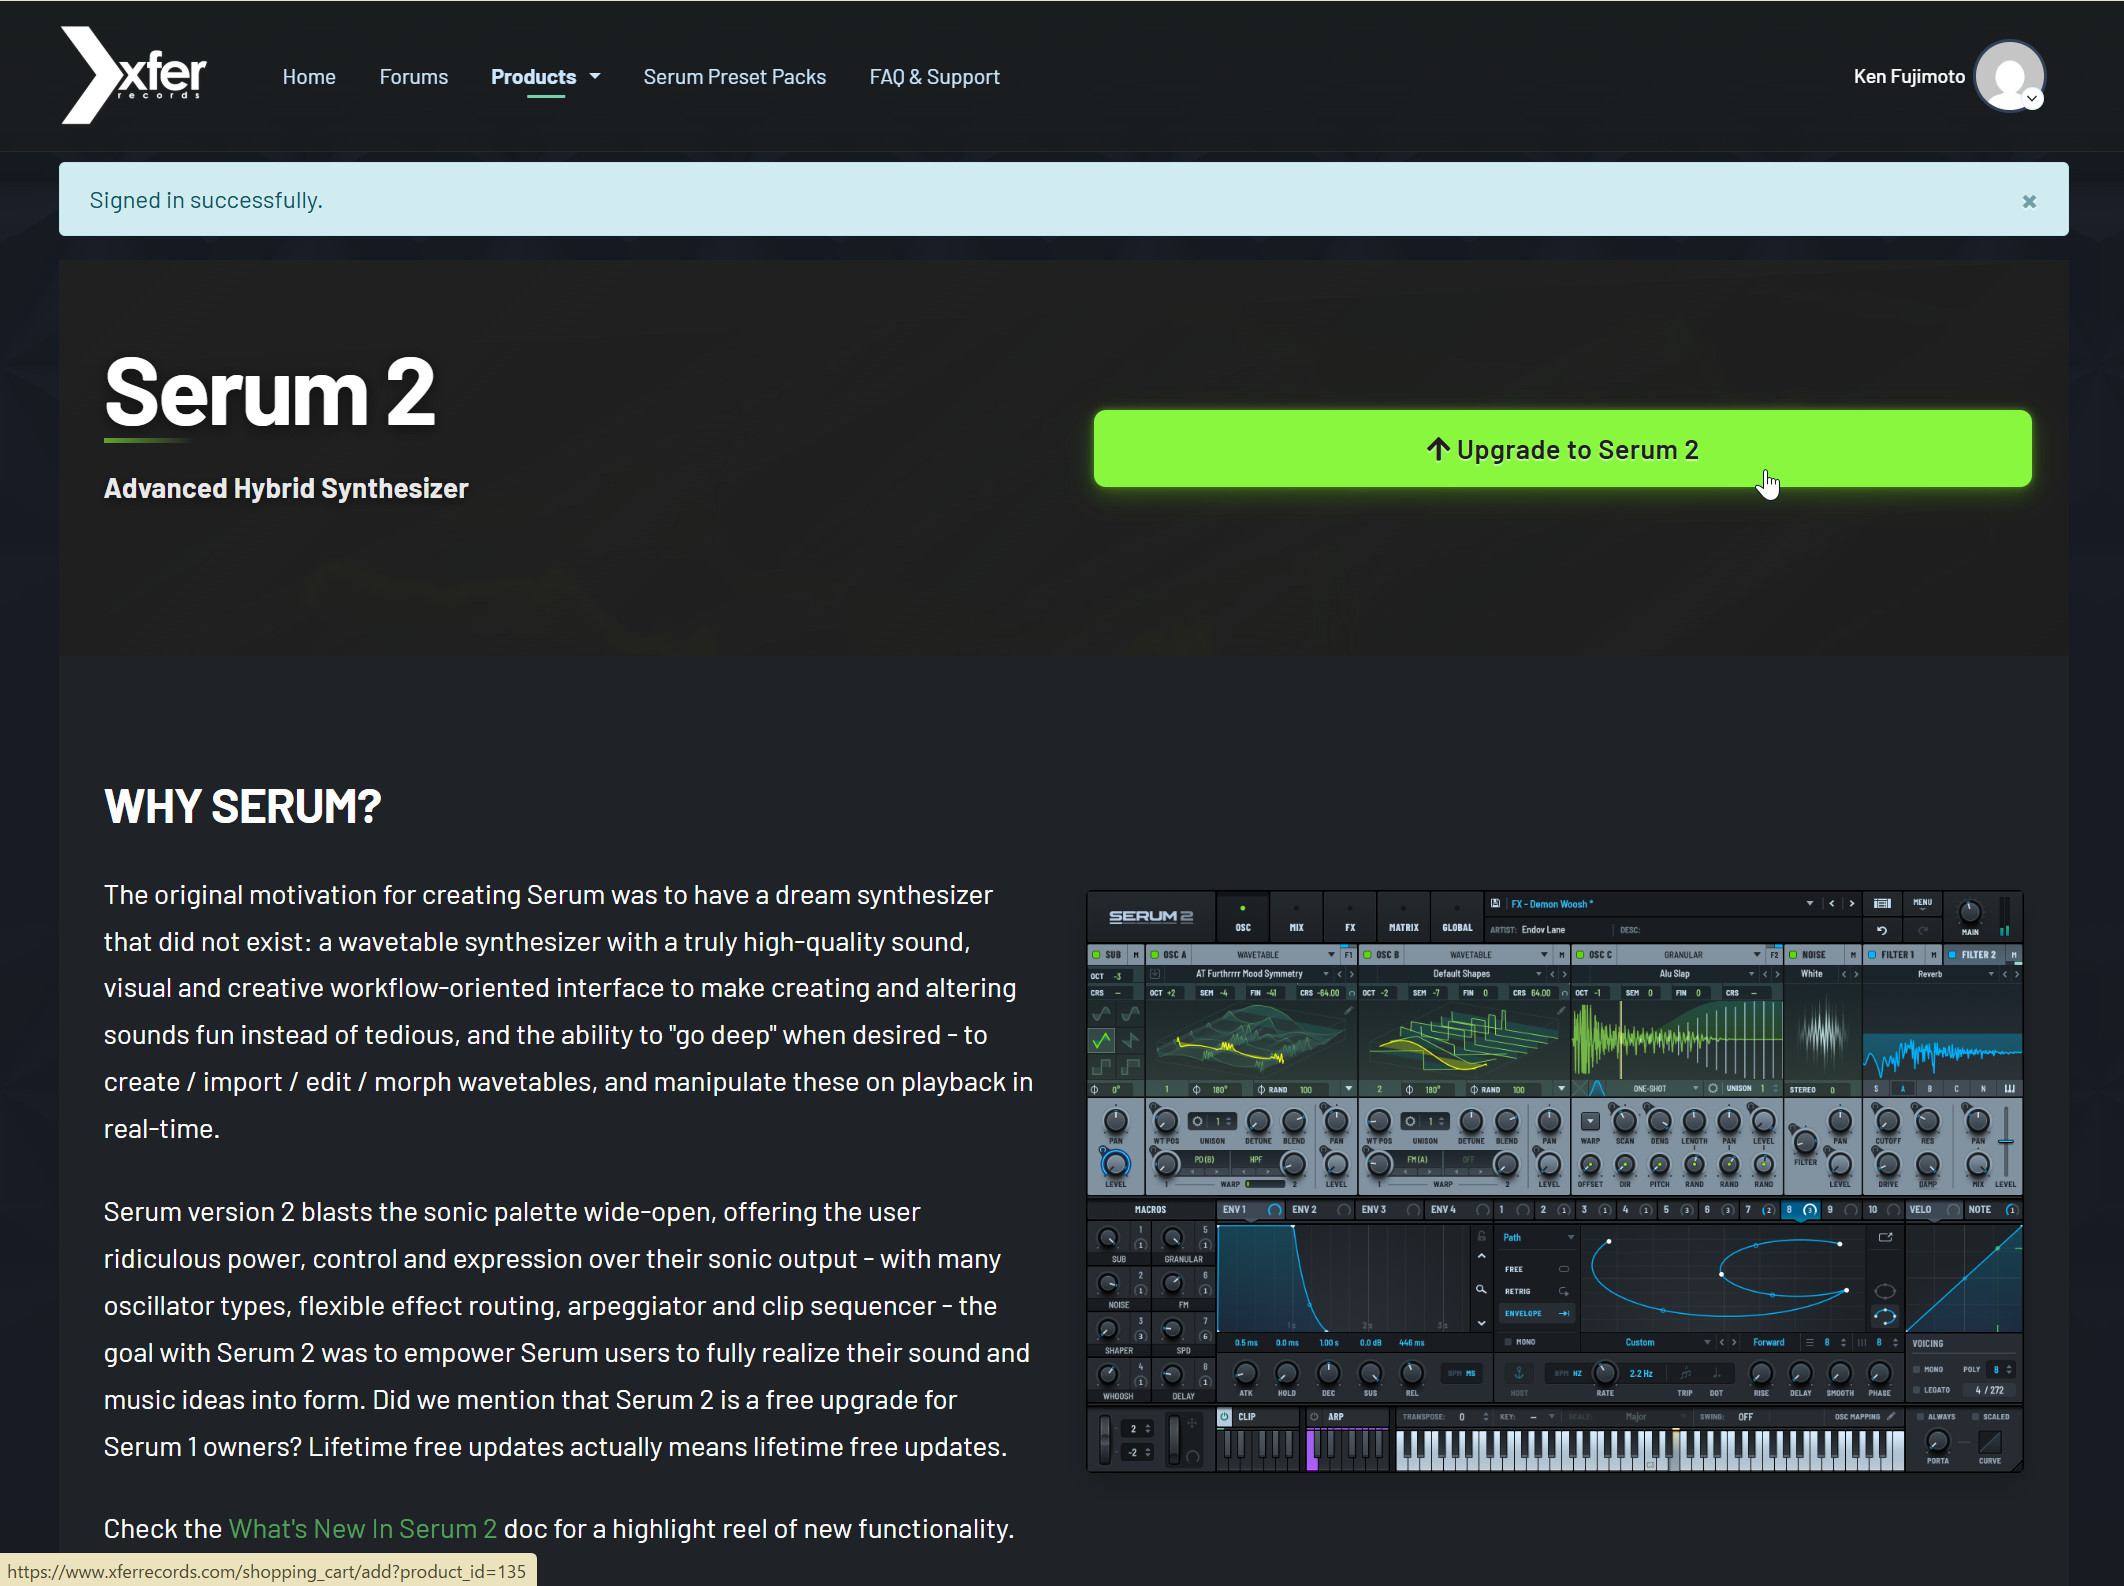The height and width of the screenshot is (1586, 2124).
Task: Click the "WHY SERUM?" section heading
Action: [243, 806]
